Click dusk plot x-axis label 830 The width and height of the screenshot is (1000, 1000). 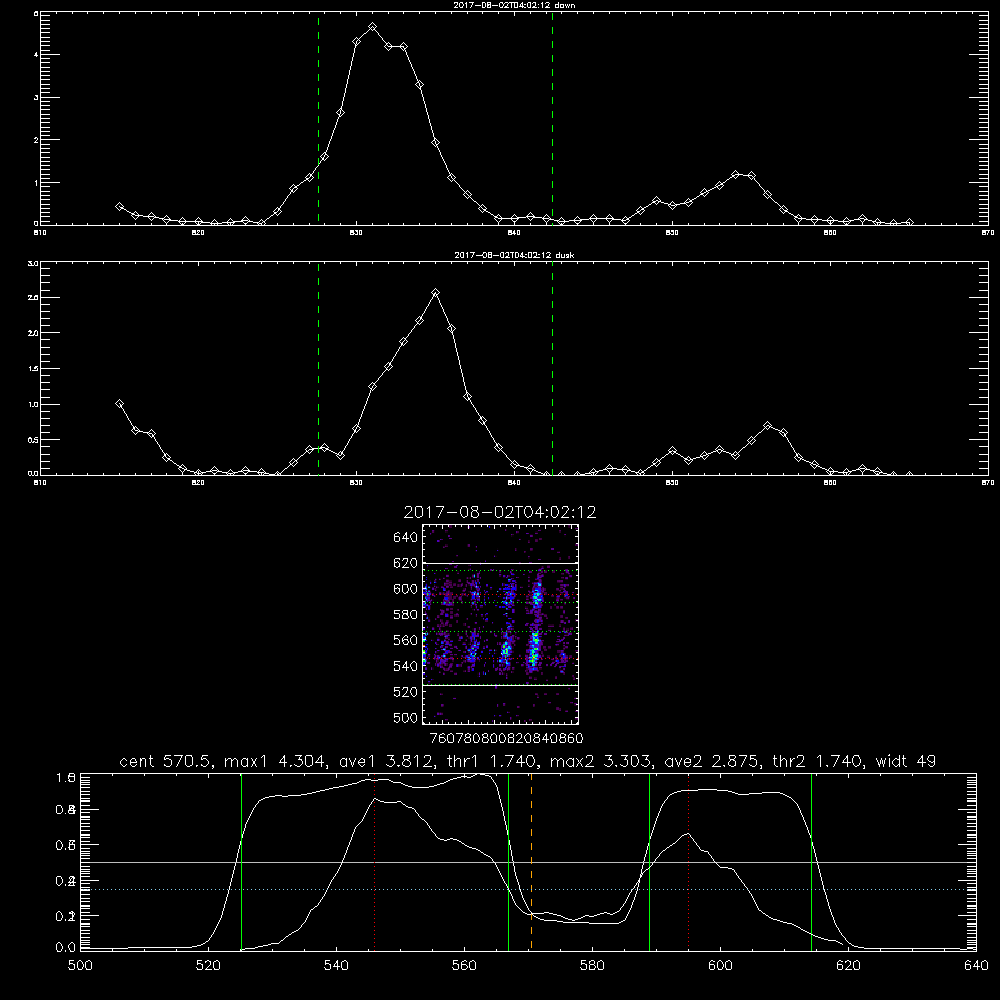(356, 483)
